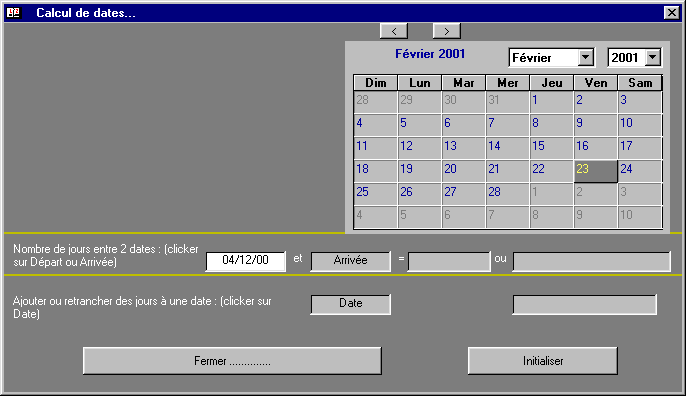Click the Fermer button
Viewport: 686px width, 396px height.
232,361
